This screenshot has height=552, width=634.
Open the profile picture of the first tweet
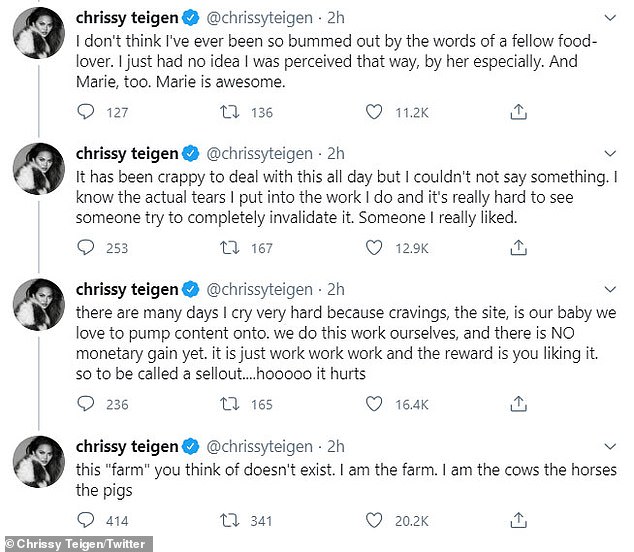pos(38,40)
